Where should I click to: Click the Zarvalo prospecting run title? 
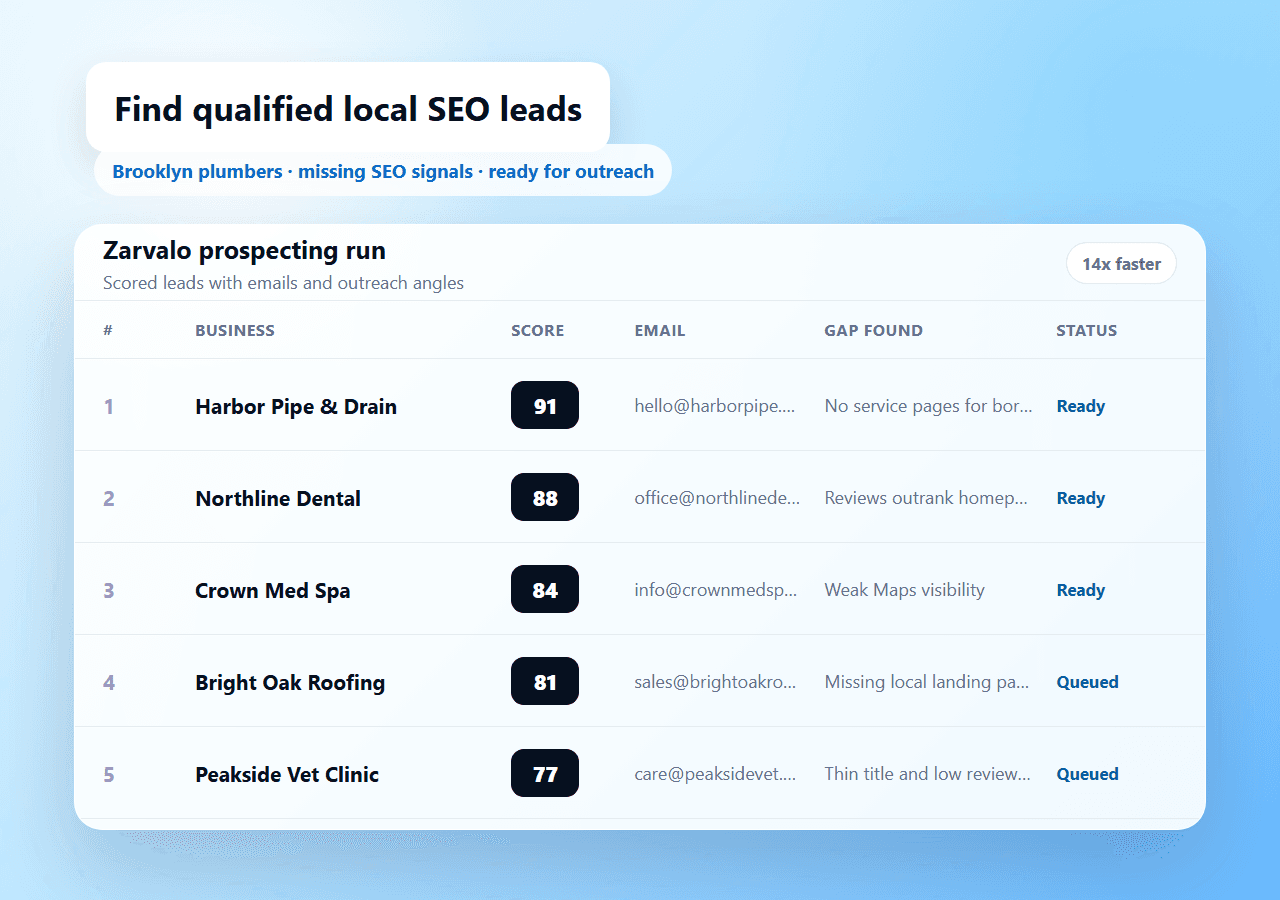pyautogui.click(x=244, y=251)
